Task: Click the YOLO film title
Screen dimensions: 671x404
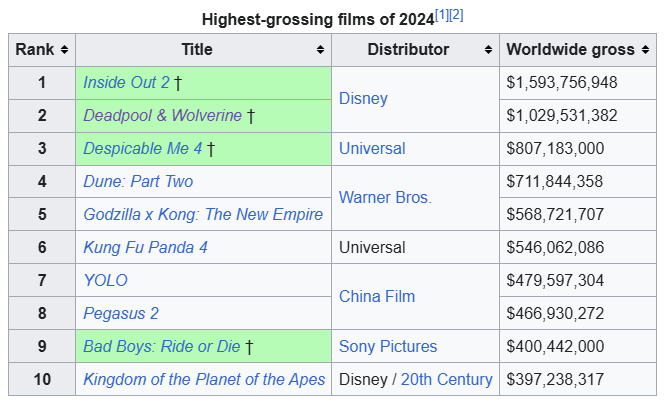Action: click(x=105, y=280)
